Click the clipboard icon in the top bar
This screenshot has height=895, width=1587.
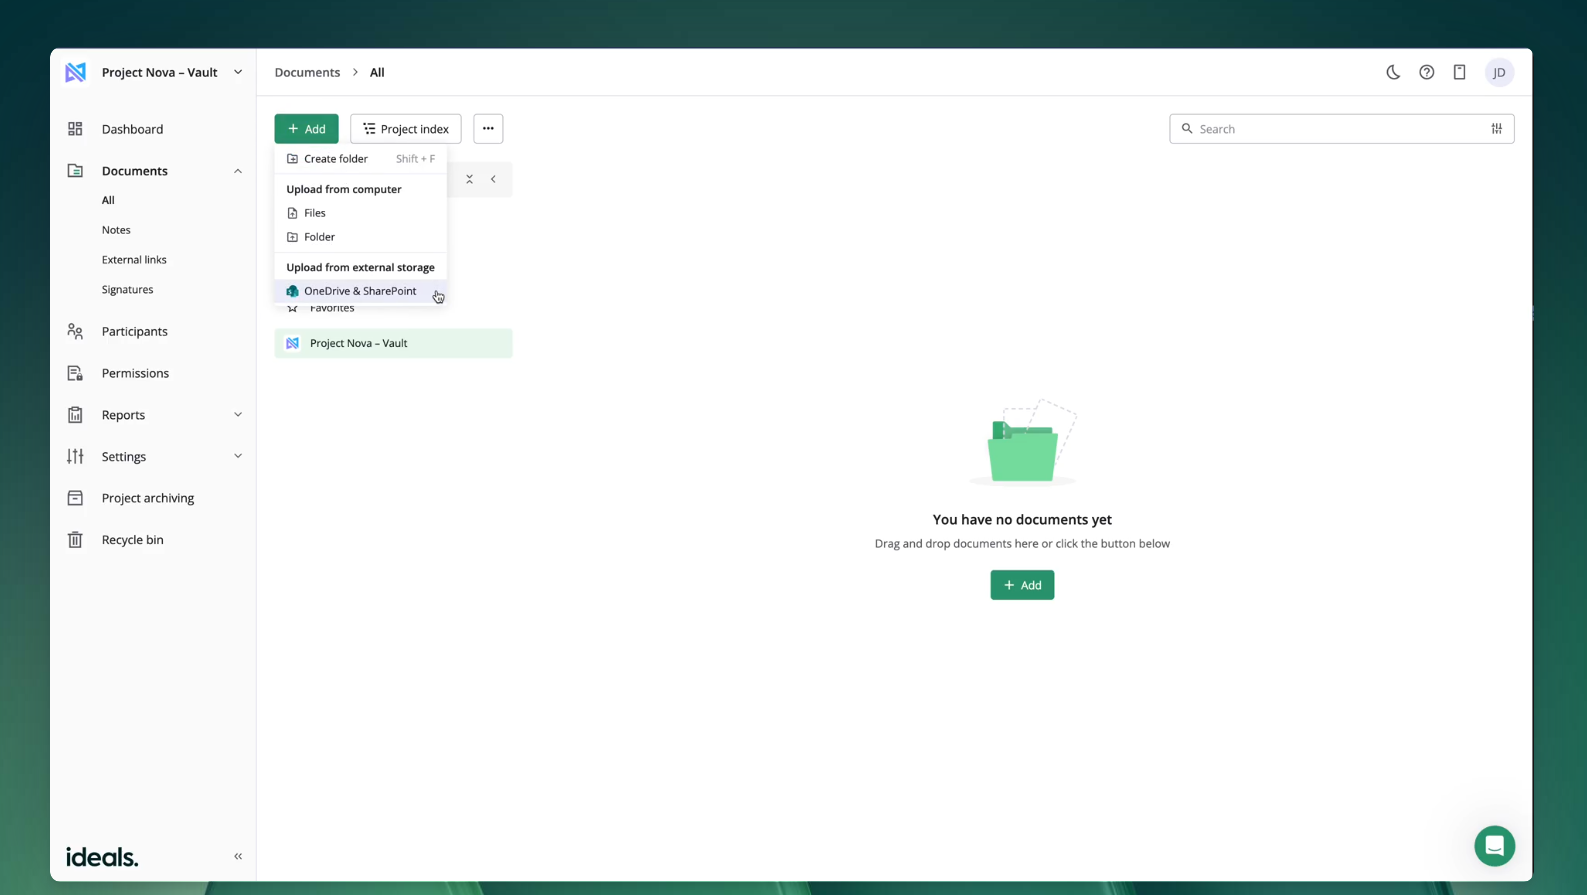click(1460, 72)
